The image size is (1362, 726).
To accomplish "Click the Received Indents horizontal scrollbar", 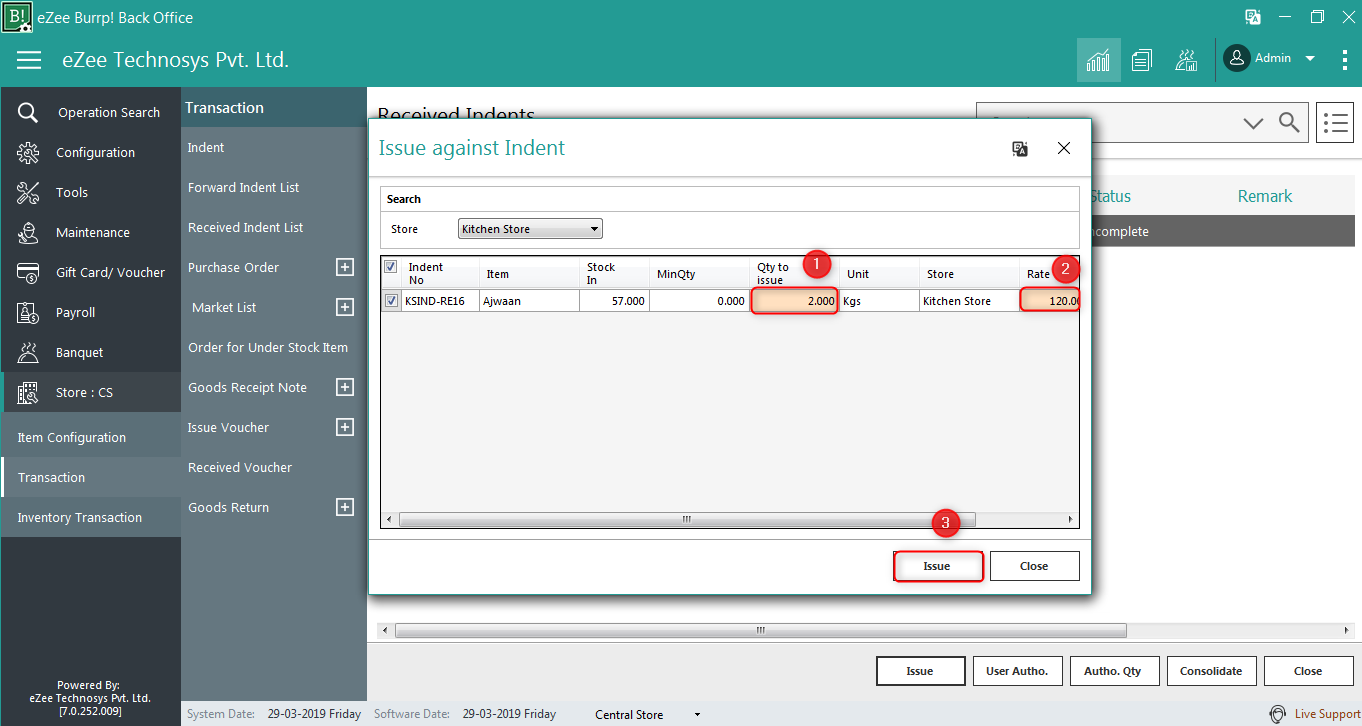I will point(760,631).
